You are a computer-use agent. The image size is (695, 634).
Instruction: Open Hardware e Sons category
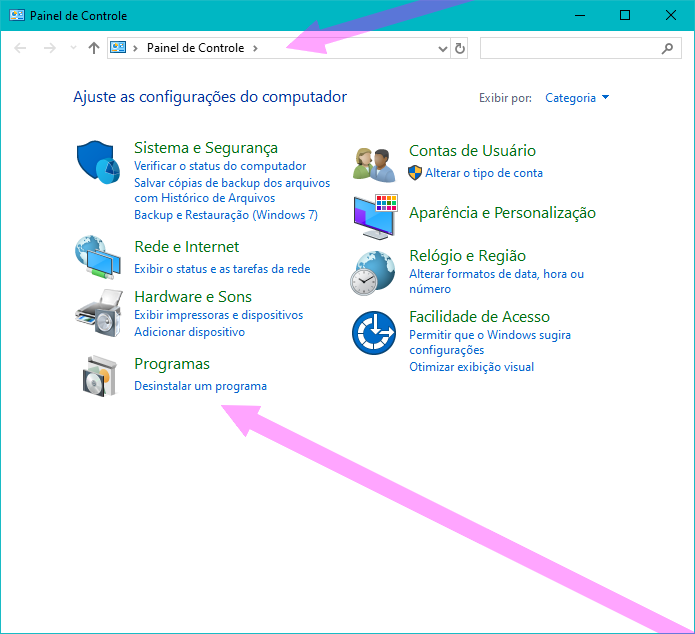(x=193, y=297)
